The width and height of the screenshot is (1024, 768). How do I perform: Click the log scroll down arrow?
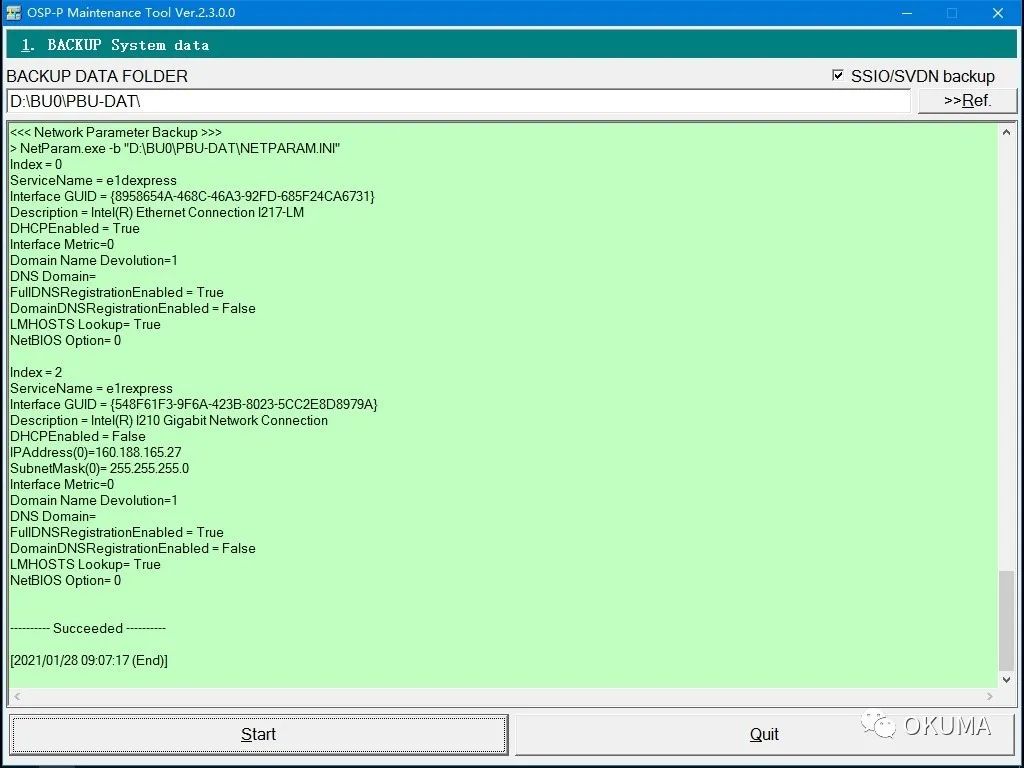pos(1006,679)
